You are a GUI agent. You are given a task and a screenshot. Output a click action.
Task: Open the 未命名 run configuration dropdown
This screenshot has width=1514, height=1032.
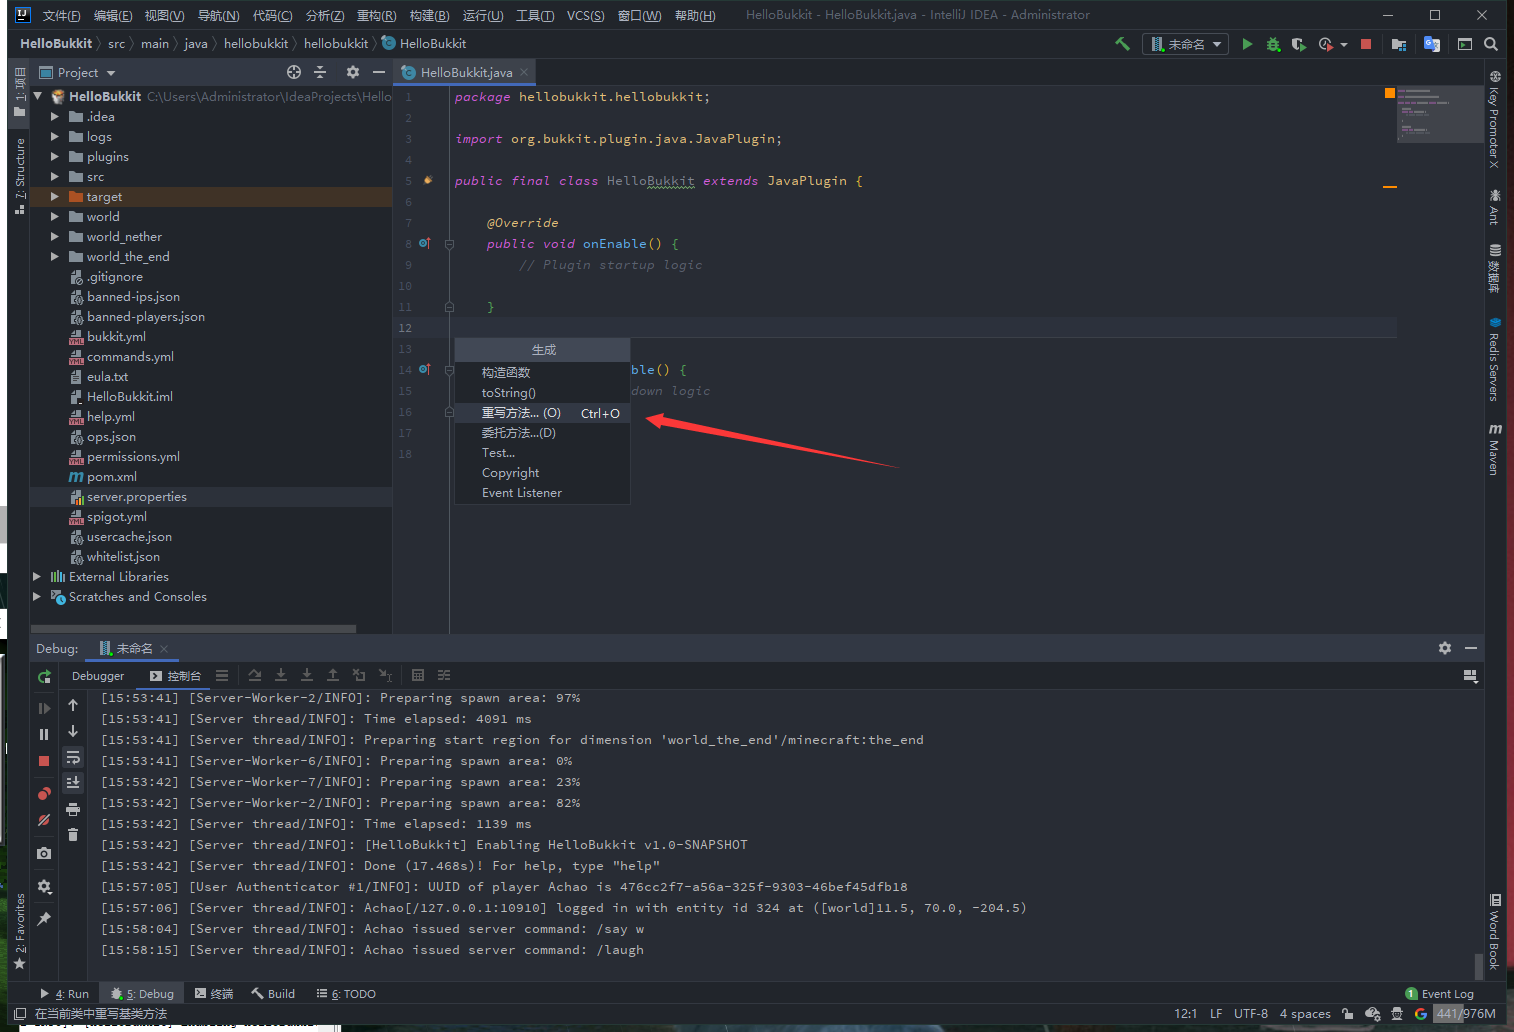click(x=1185, y=44)
